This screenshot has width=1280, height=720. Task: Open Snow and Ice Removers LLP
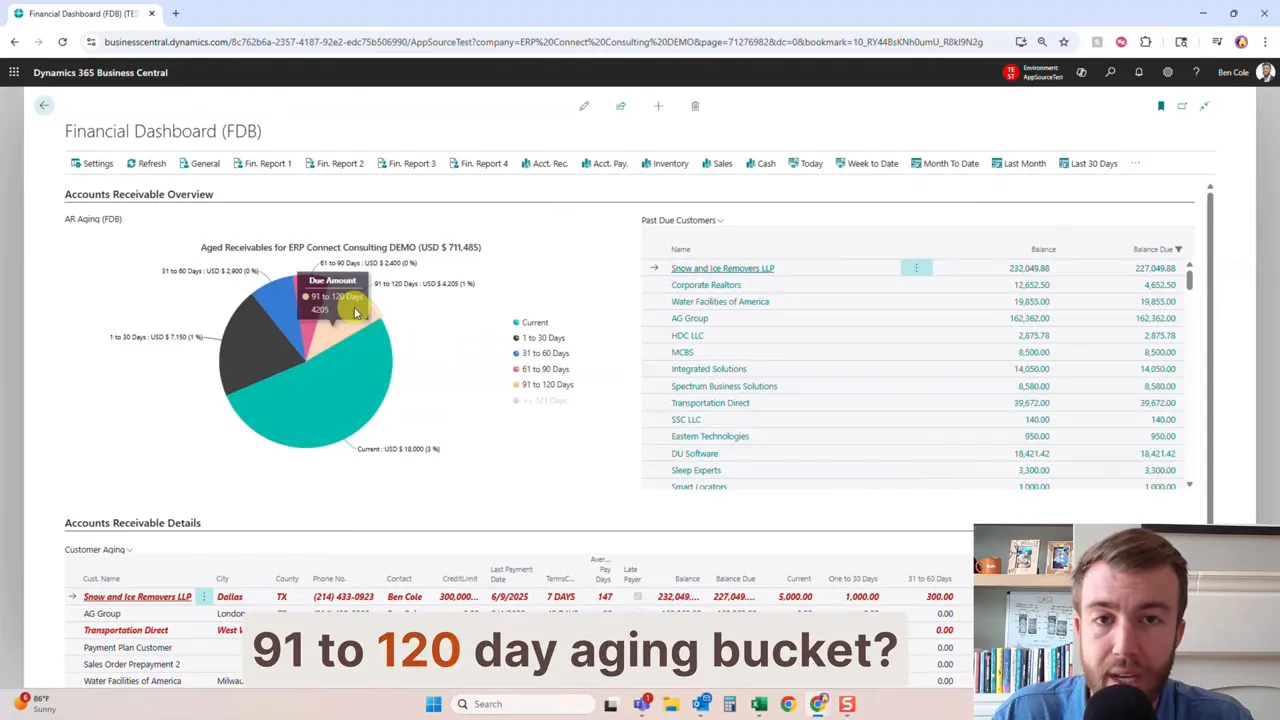tap(722, 268)
